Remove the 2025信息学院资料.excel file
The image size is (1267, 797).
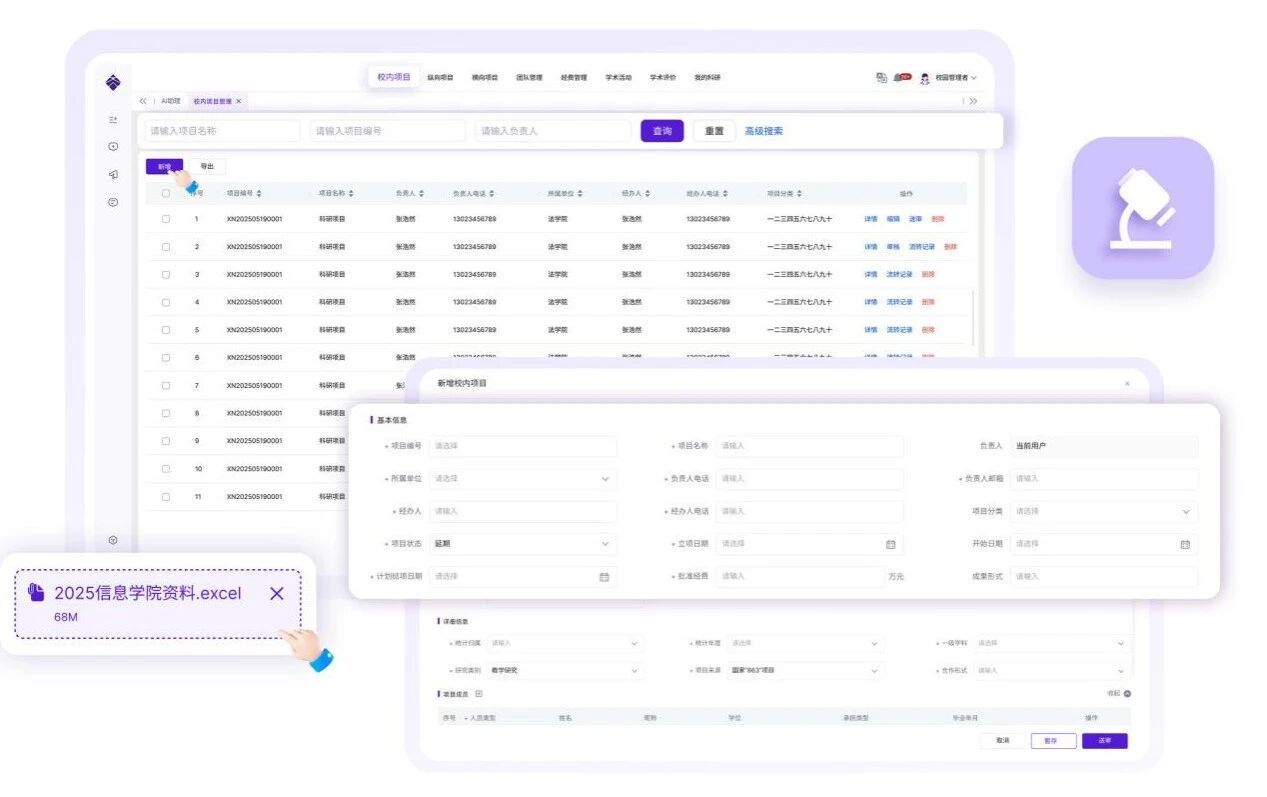277,593
